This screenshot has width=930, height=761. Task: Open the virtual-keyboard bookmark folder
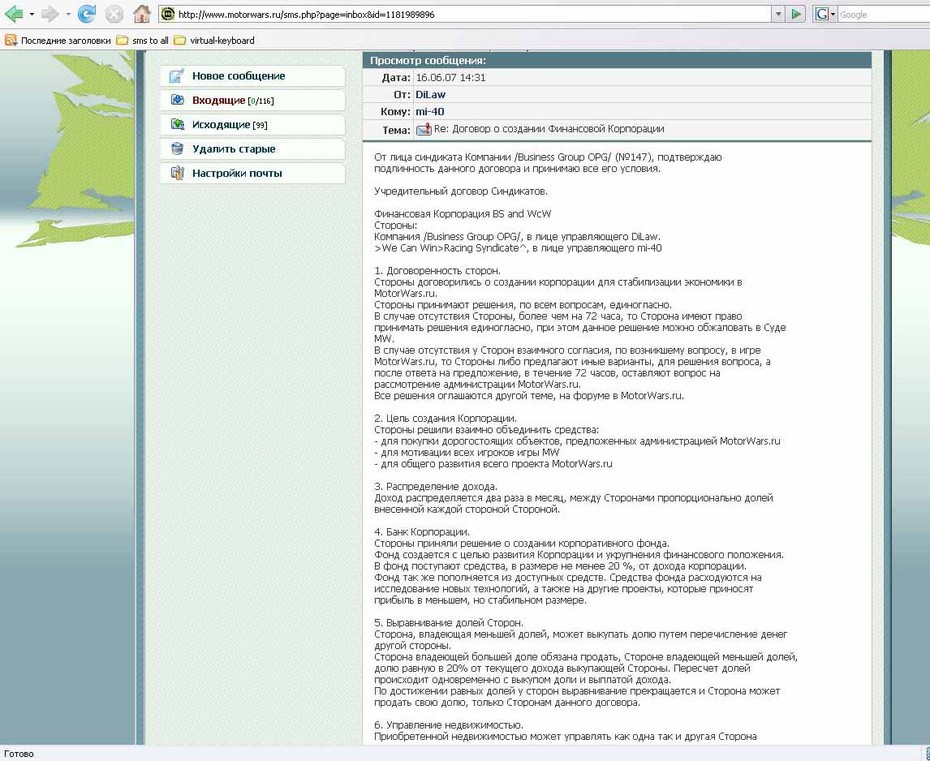tap(214, 40)
